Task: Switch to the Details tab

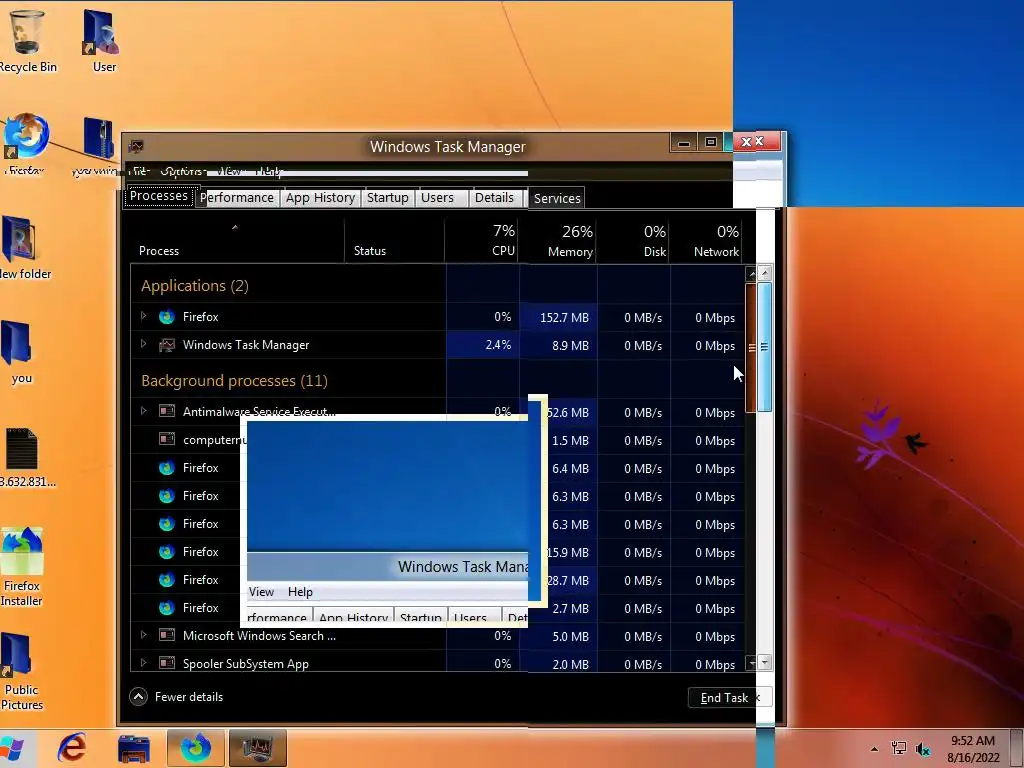Action: 494,198
